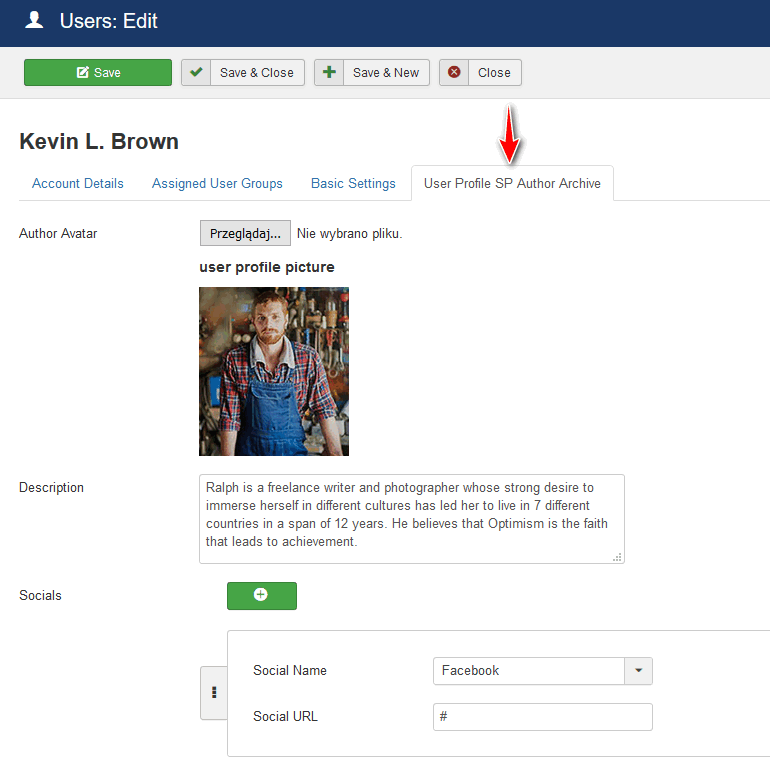This screenshot has height=765, width=770.
Task: Grab the Description textarea resize handle
Action: coord(617,557)
